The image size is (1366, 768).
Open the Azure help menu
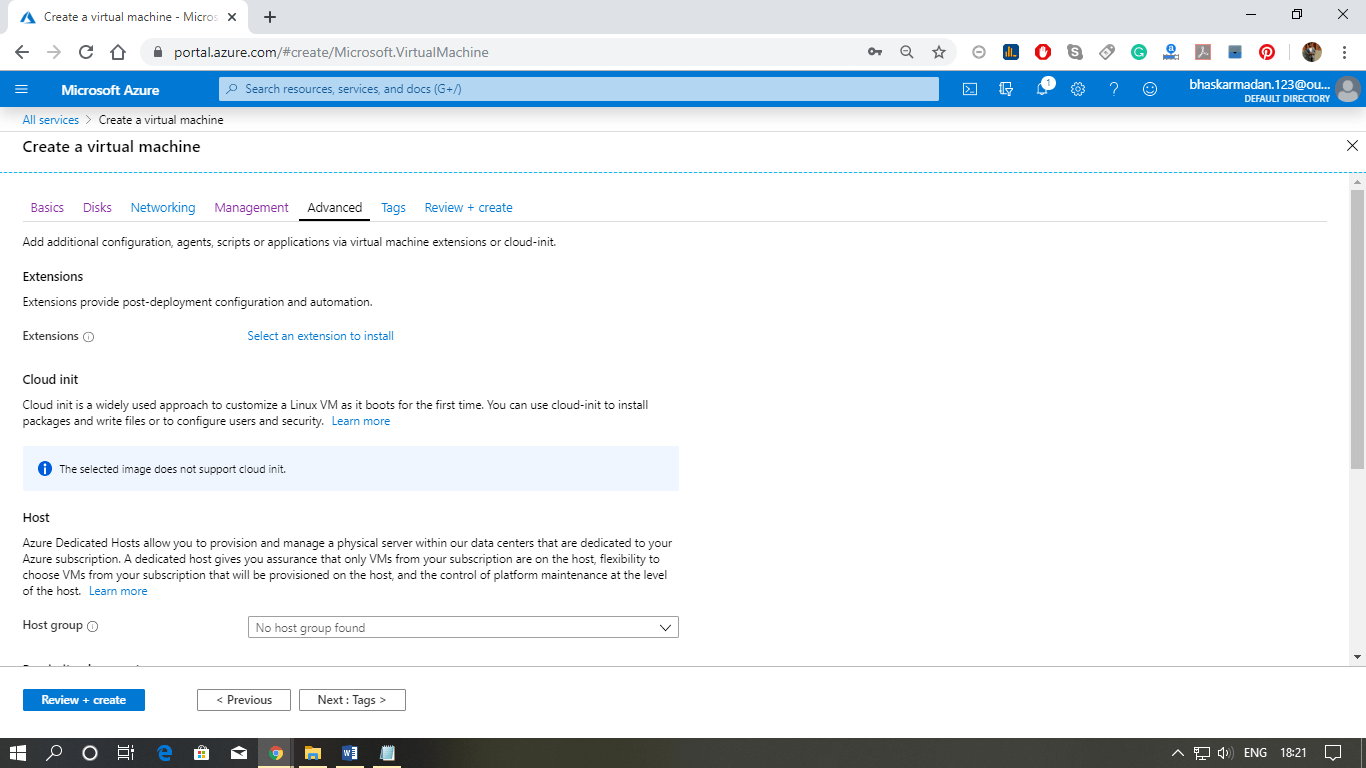point(1114,88)
